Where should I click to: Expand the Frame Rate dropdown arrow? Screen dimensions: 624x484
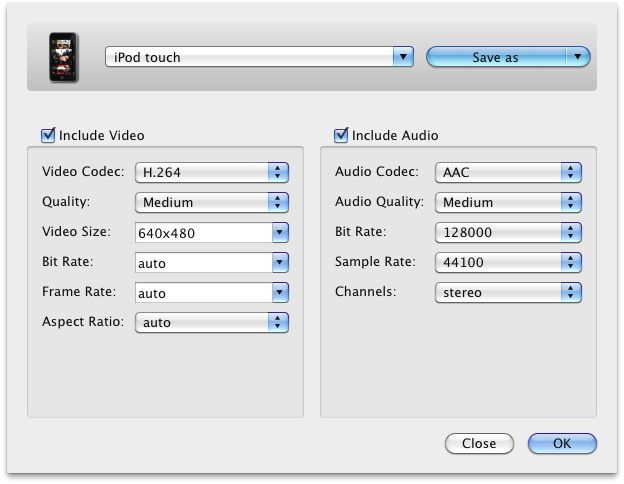(280, 293)
